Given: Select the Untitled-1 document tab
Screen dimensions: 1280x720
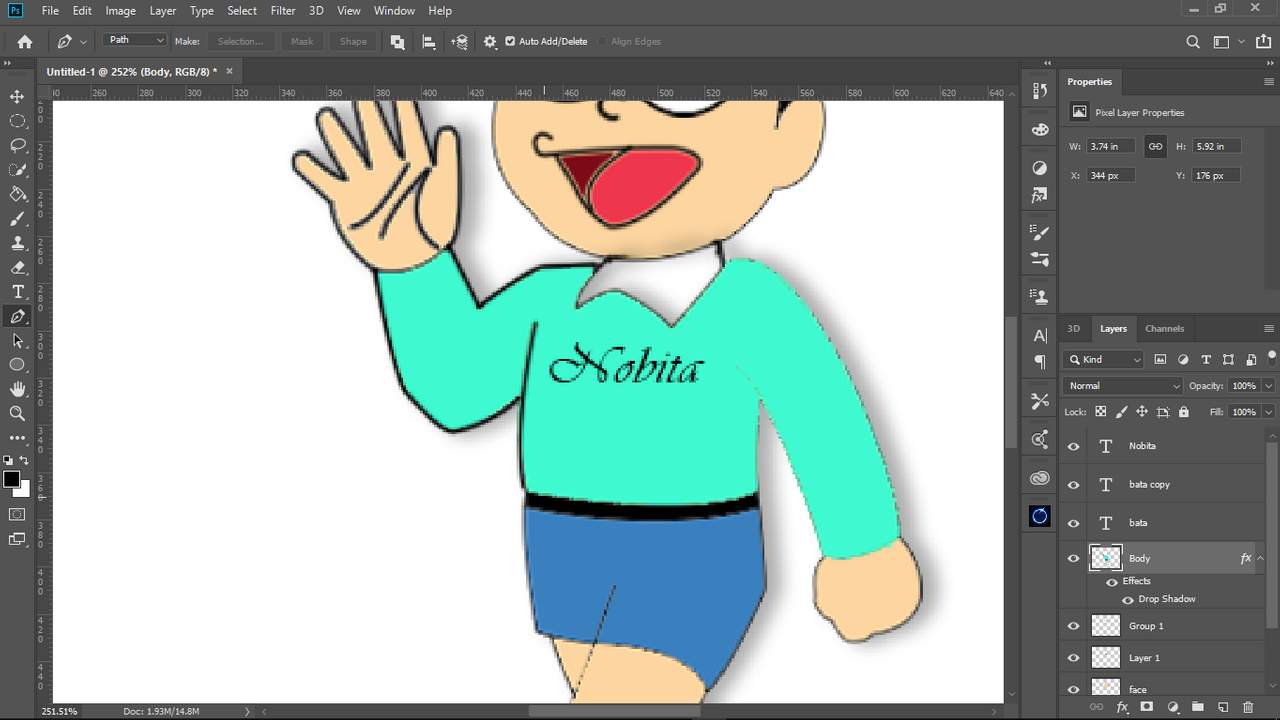Looking at the screenshot, I should click(x=138, y=72).
